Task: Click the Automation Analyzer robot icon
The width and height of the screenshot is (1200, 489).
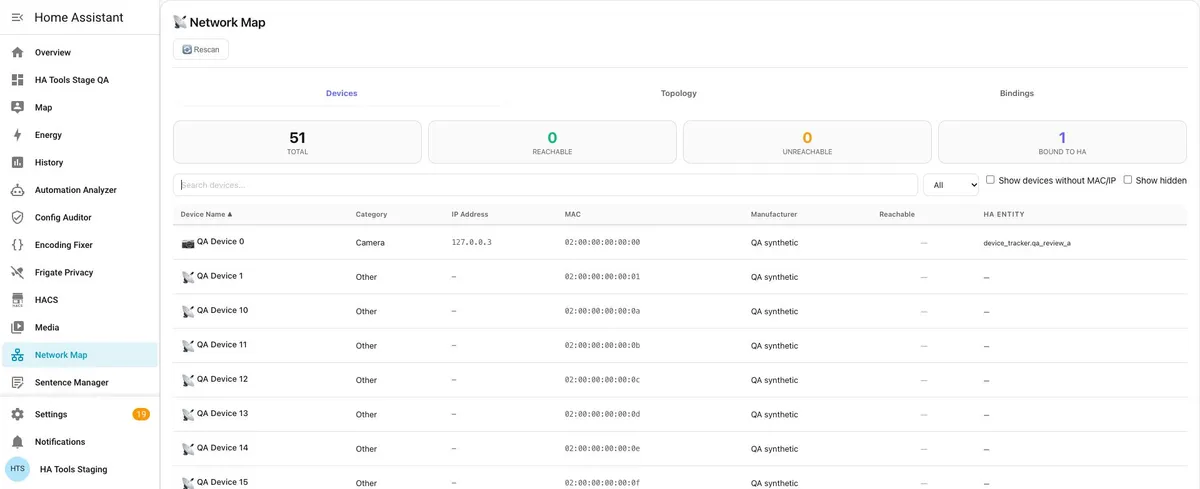Action: click(x=17, y=190)
